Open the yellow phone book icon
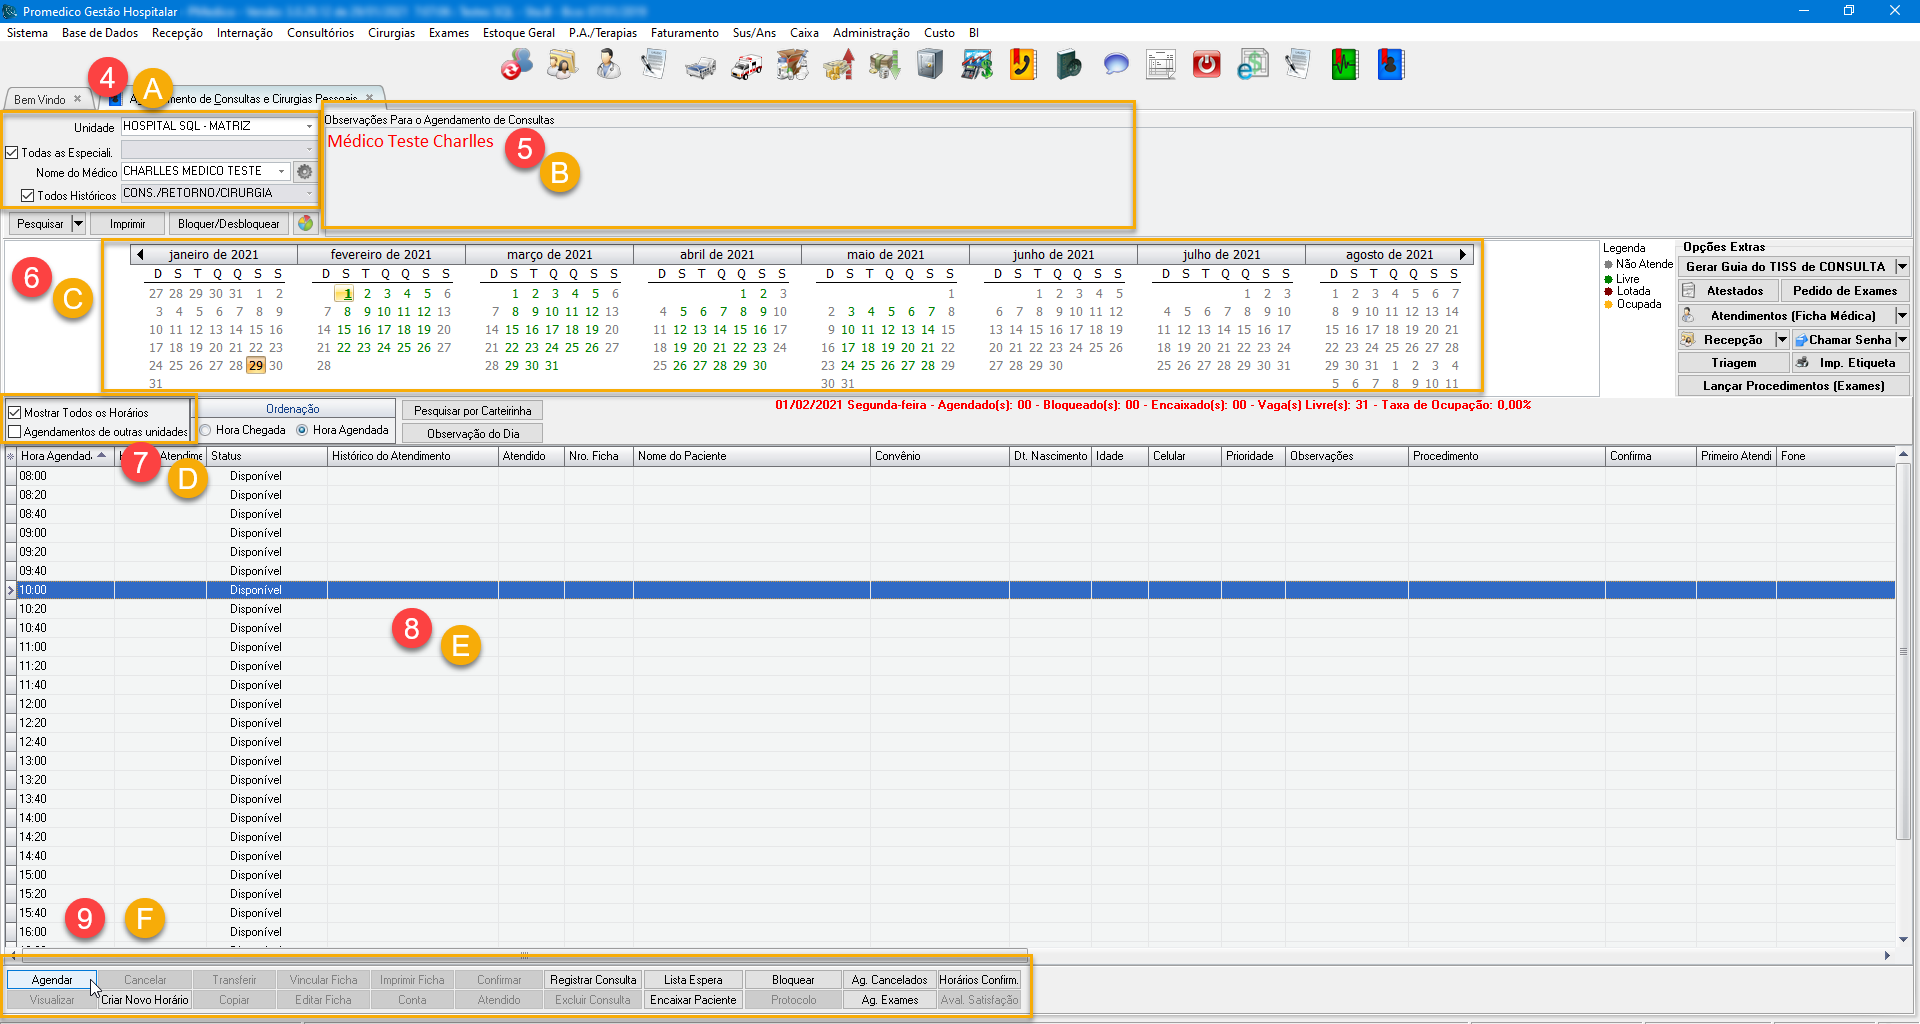The image size is (1920, 1024). [1022, 65]
